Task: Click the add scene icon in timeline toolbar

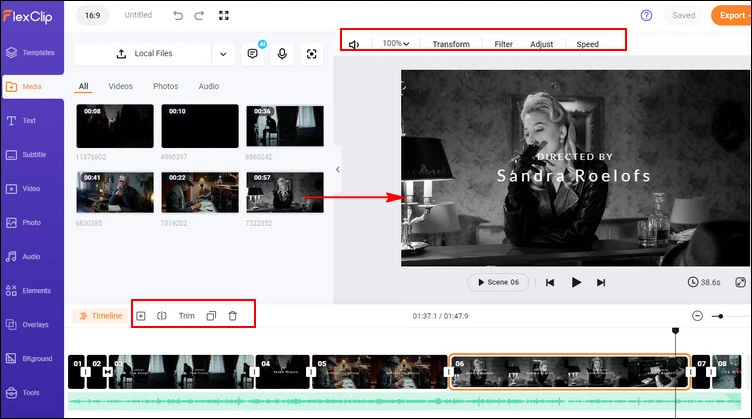Action: [x=141, y=316]
